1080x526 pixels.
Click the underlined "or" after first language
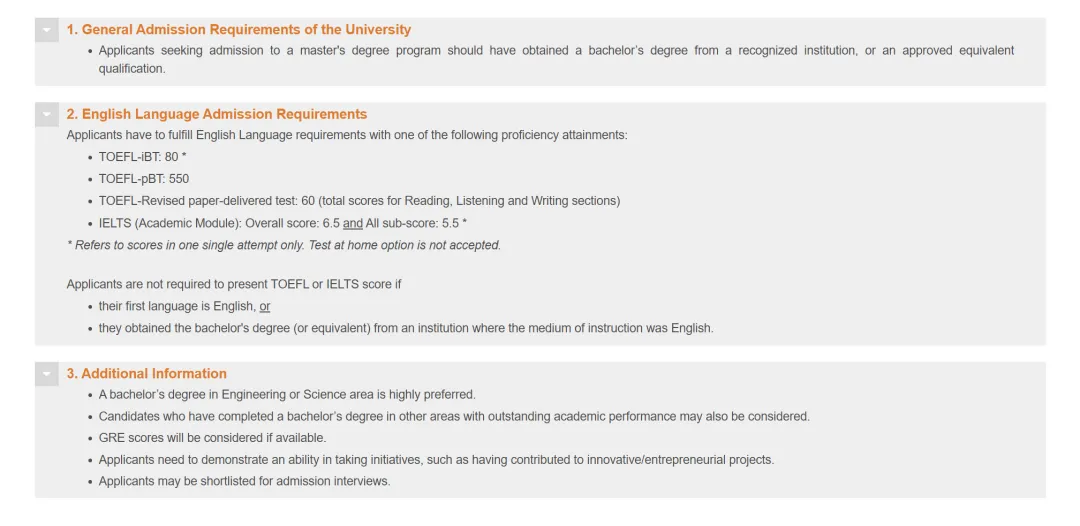[265, 306]
